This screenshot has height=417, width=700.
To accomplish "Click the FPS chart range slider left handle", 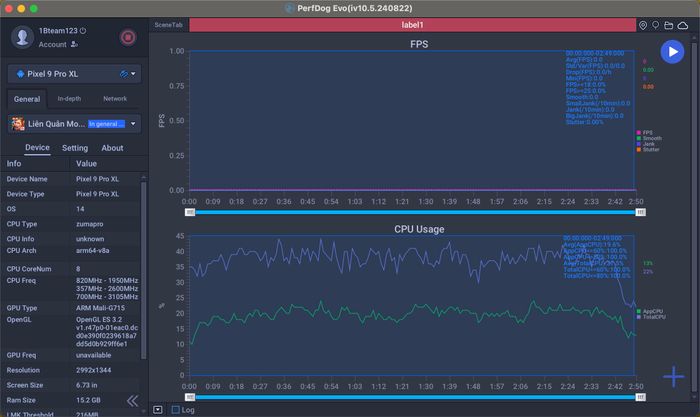I will [x=190, y=212].
